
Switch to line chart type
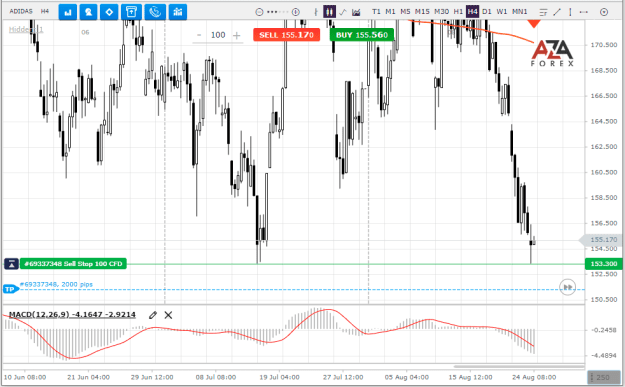(x=343, y=12)
